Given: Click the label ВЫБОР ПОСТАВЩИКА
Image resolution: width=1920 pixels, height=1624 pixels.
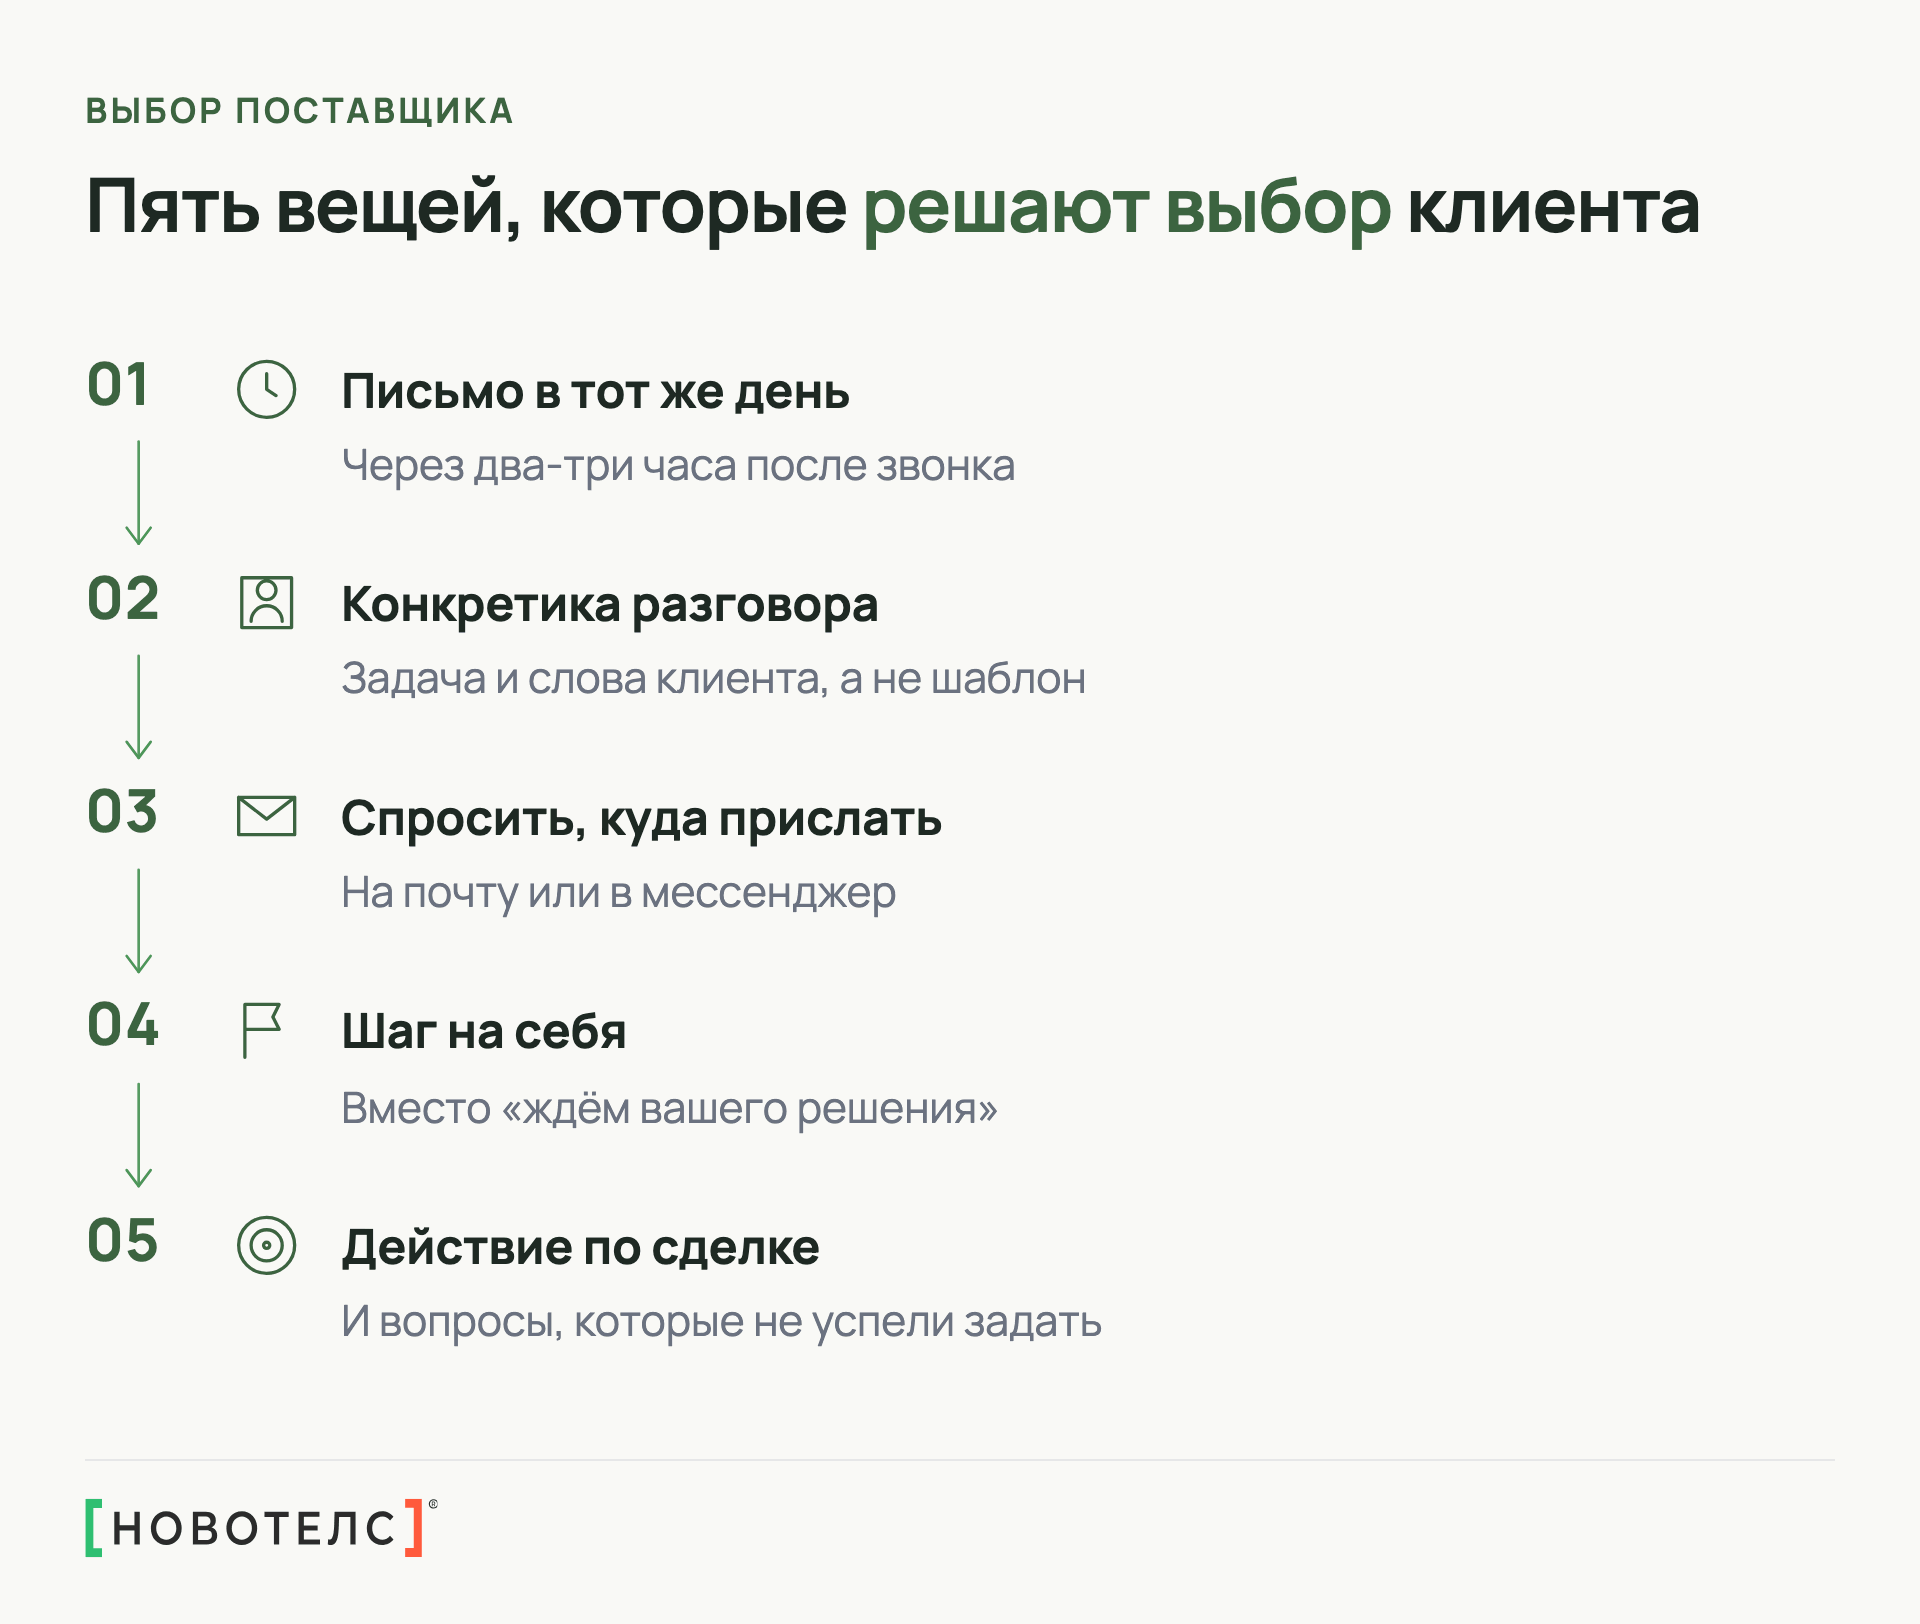Looking at the screenshot, I should [300, 111].
